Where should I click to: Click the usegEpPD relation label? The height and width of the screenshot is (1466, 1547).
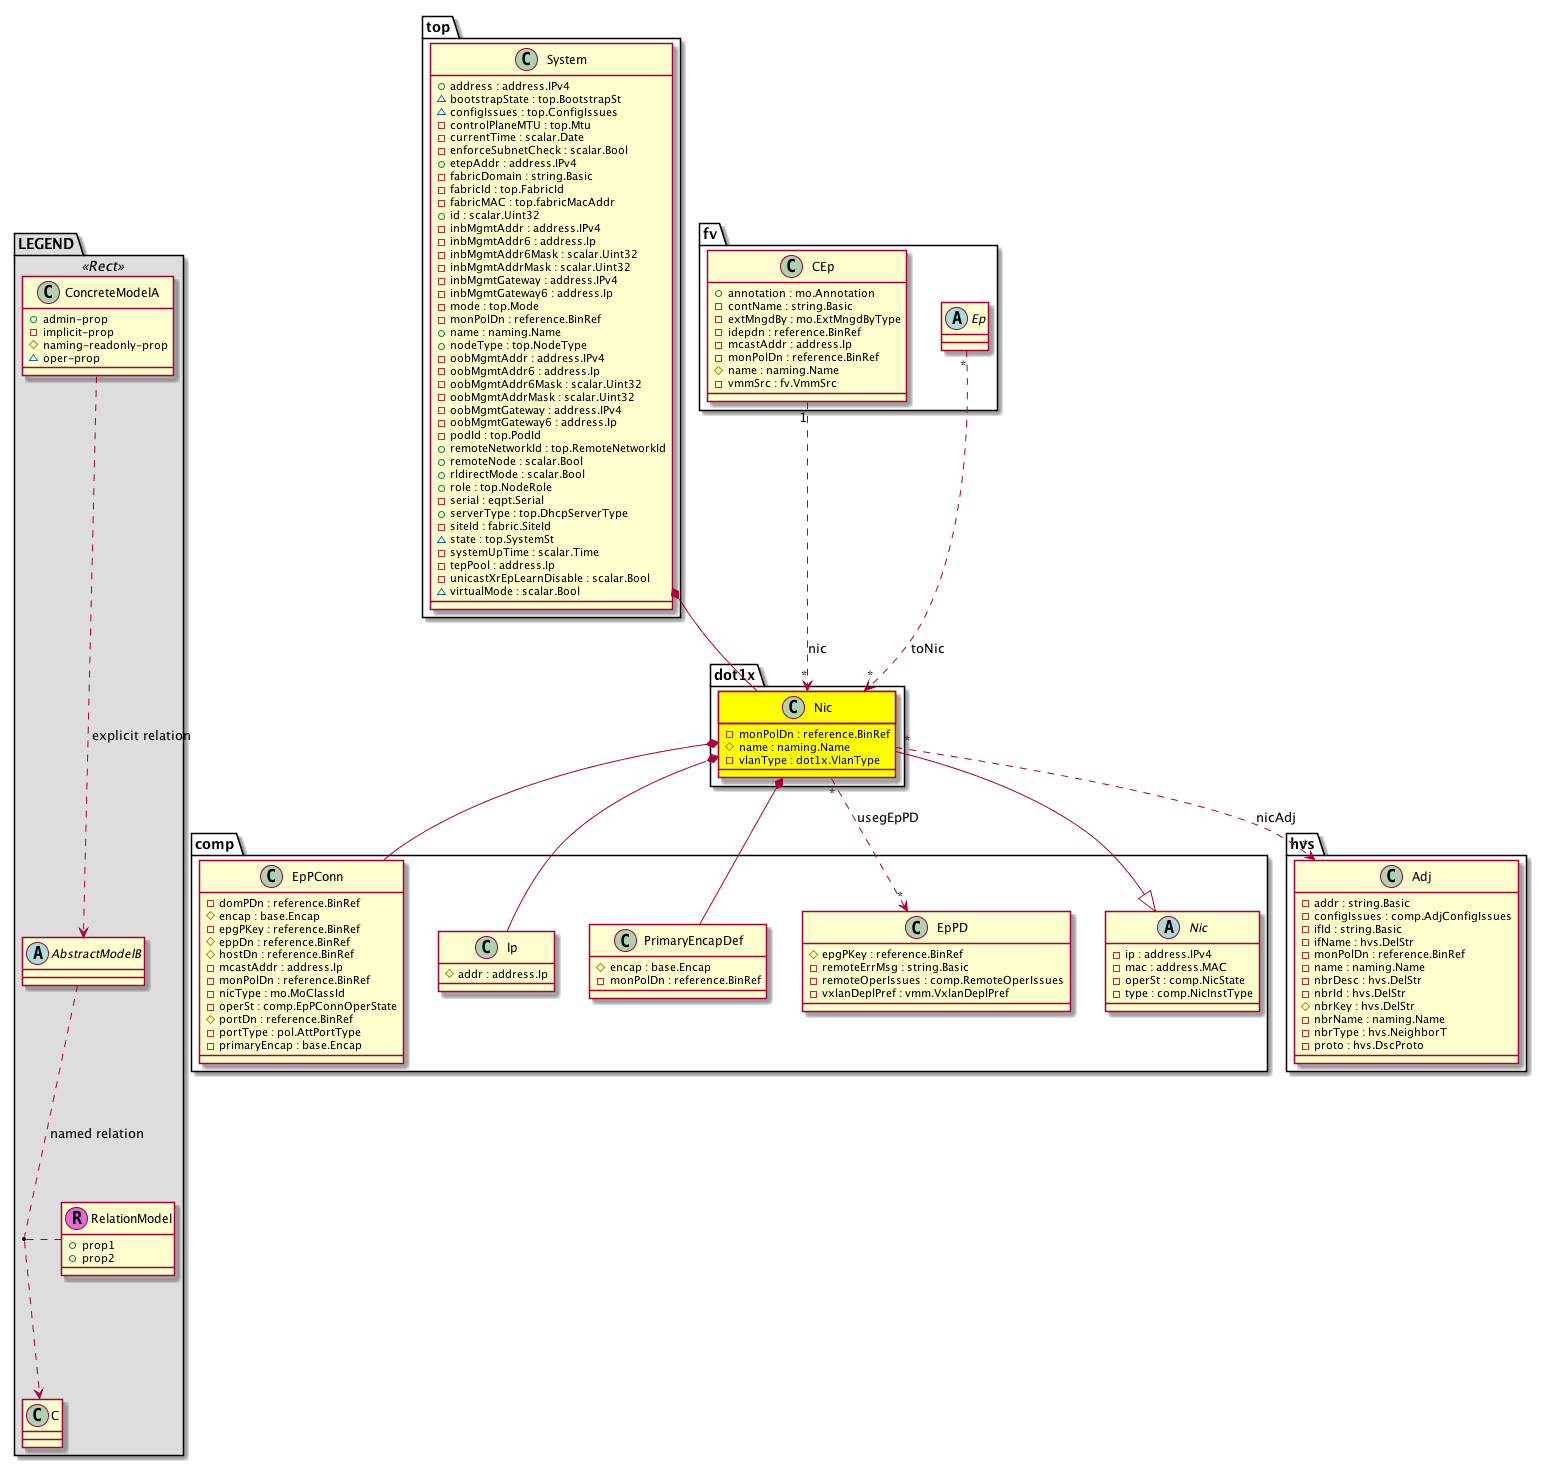(x=887, y=818)
